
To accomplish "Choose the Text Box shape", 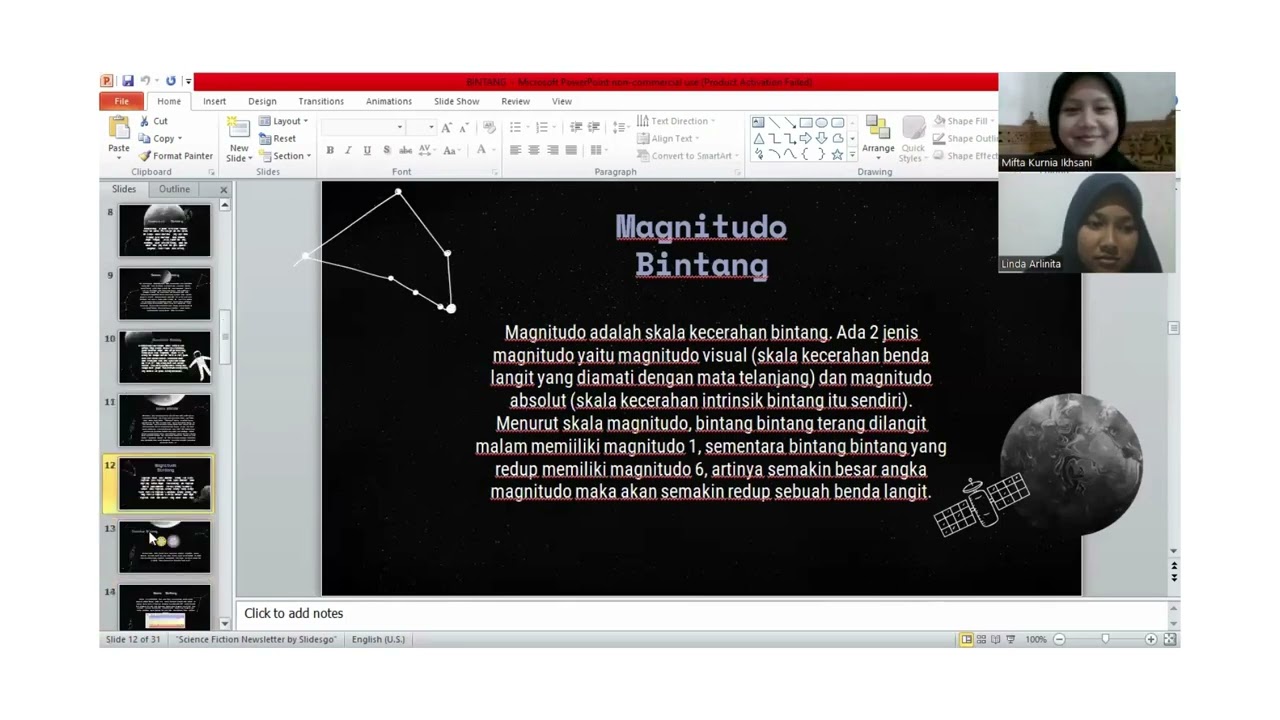I will (x=758, y=123).
